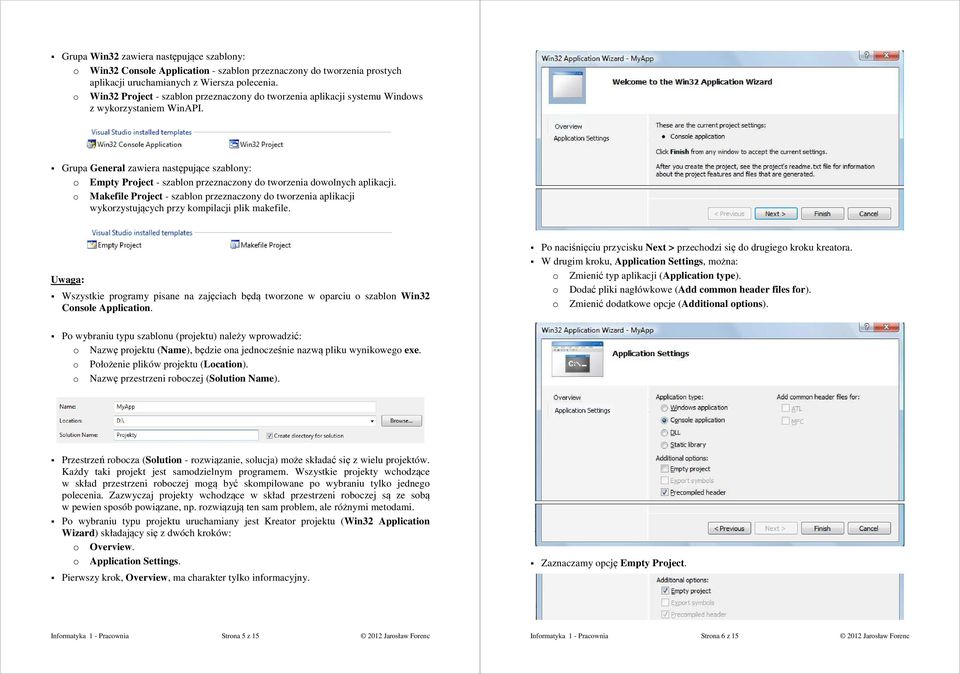Click 'Welcome to the Win32 Application Wizard' heading
This screenshot has width=960, height=674.
(x=692, y=82)
